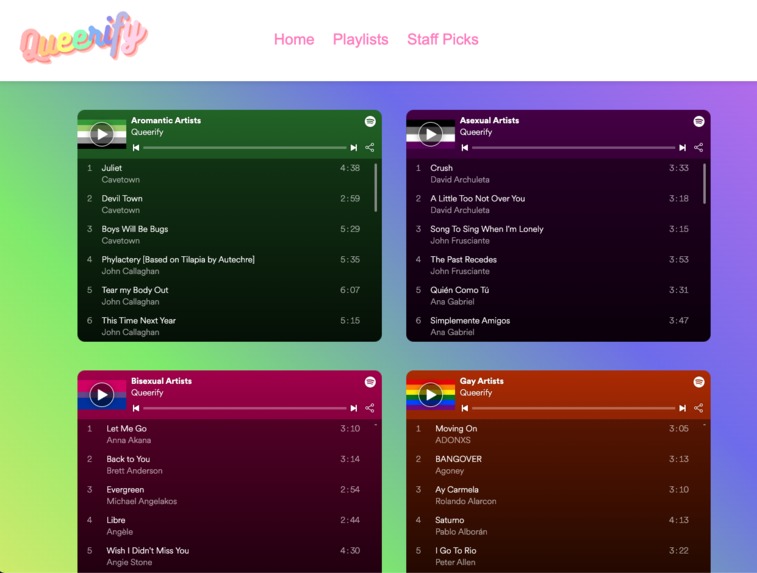Seek on Gay Artists progress bar
This screenshot has width=757, height=573.
point(574,408)
